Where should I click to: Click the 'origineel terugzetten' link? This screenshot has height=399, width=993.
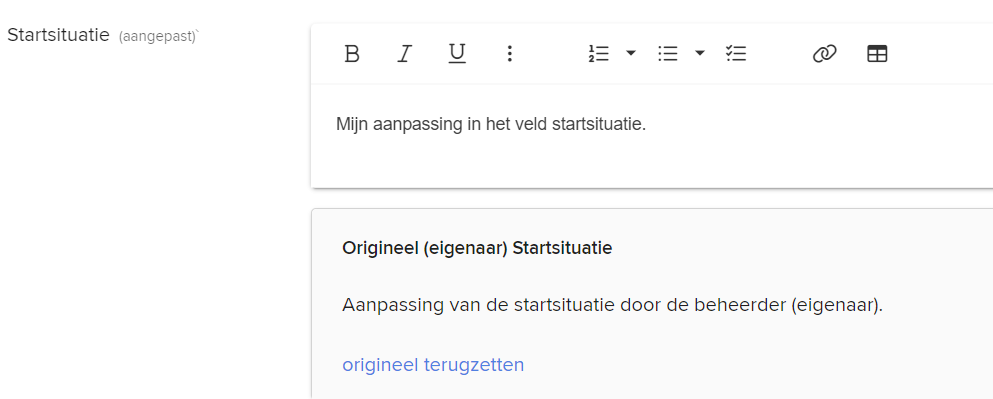(x=433, y=365)
